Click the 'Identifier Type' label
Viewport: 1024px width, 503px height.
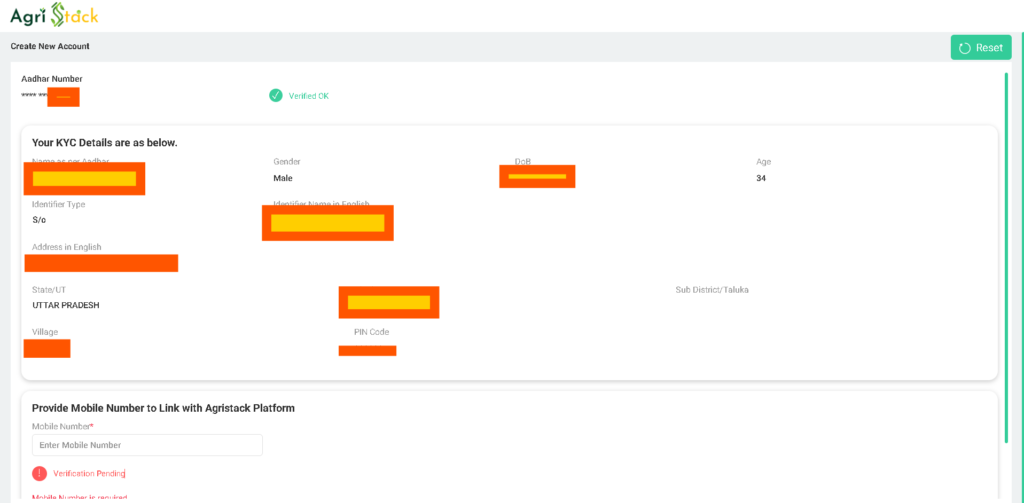pos(59,204)
